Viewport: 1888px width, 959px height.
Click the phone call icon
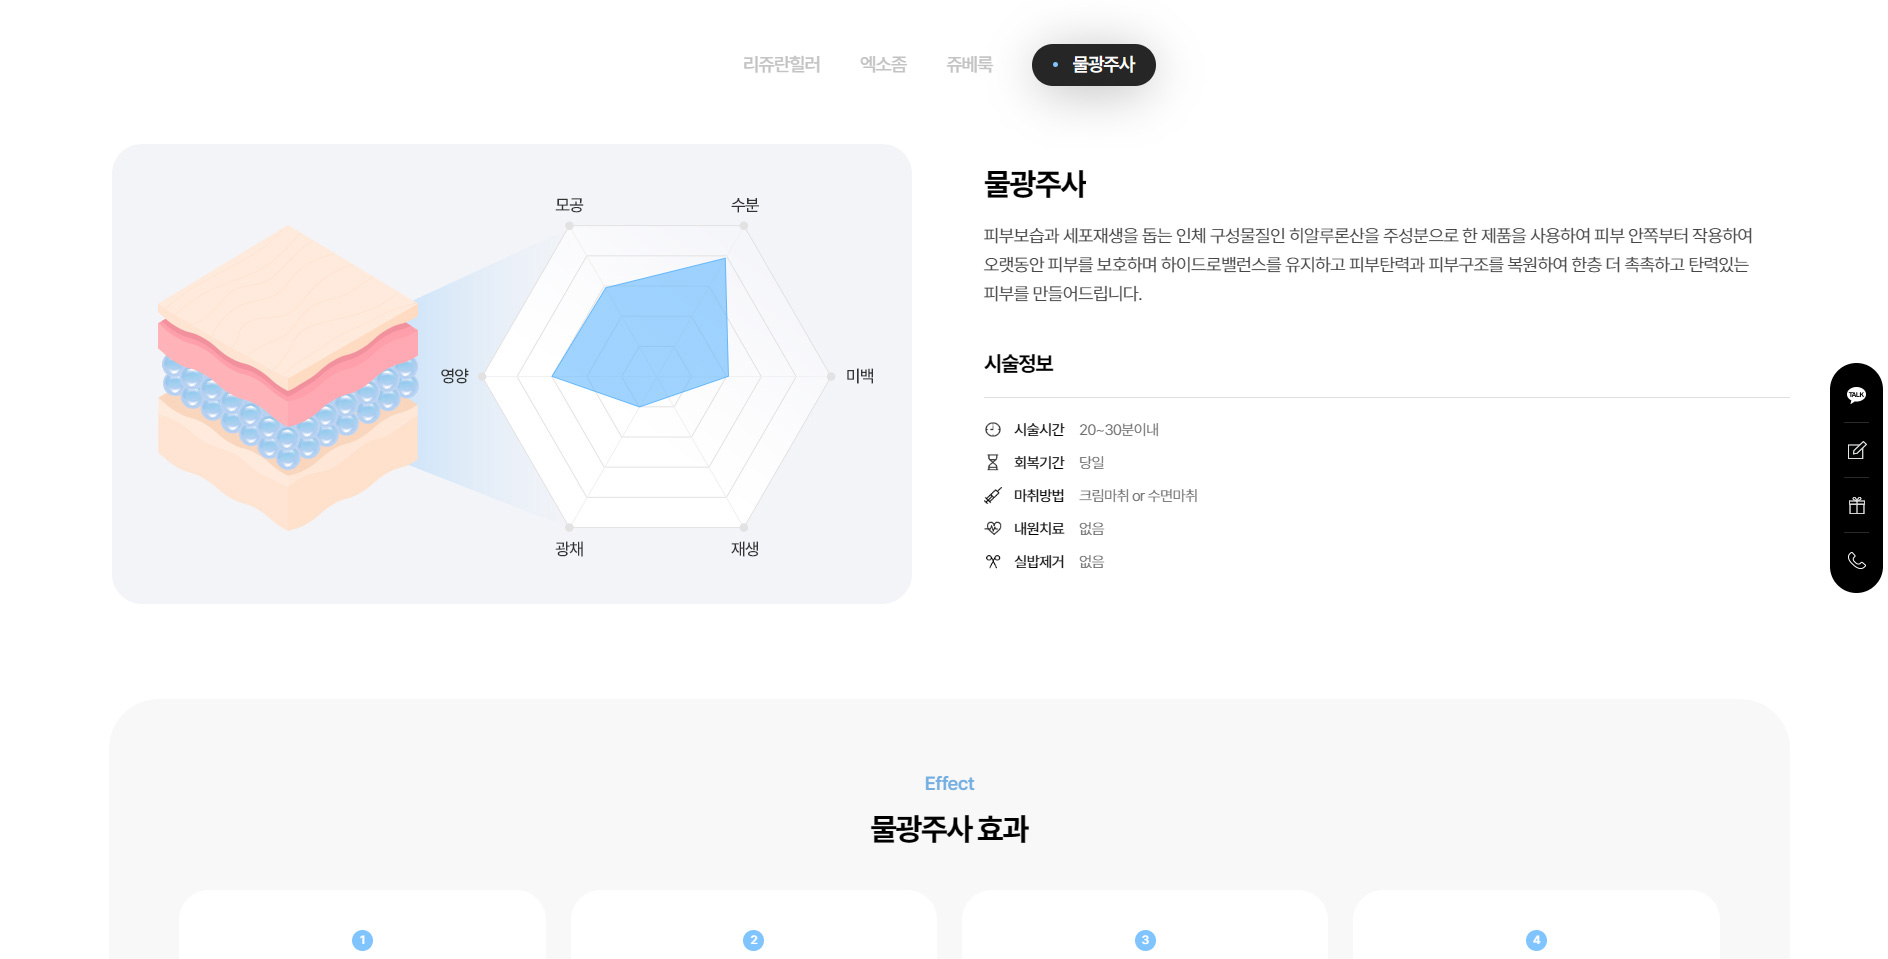(x=1856, y=561)
